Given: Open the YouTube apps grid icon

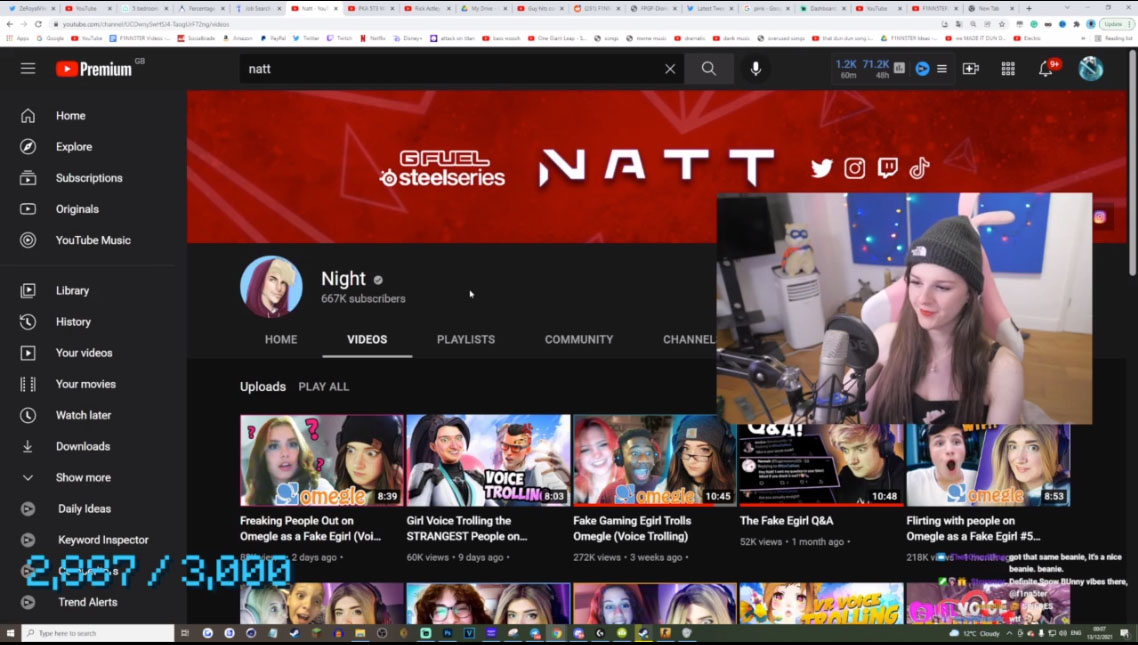Looking at the screenshot, I should tap(1008, 69).
